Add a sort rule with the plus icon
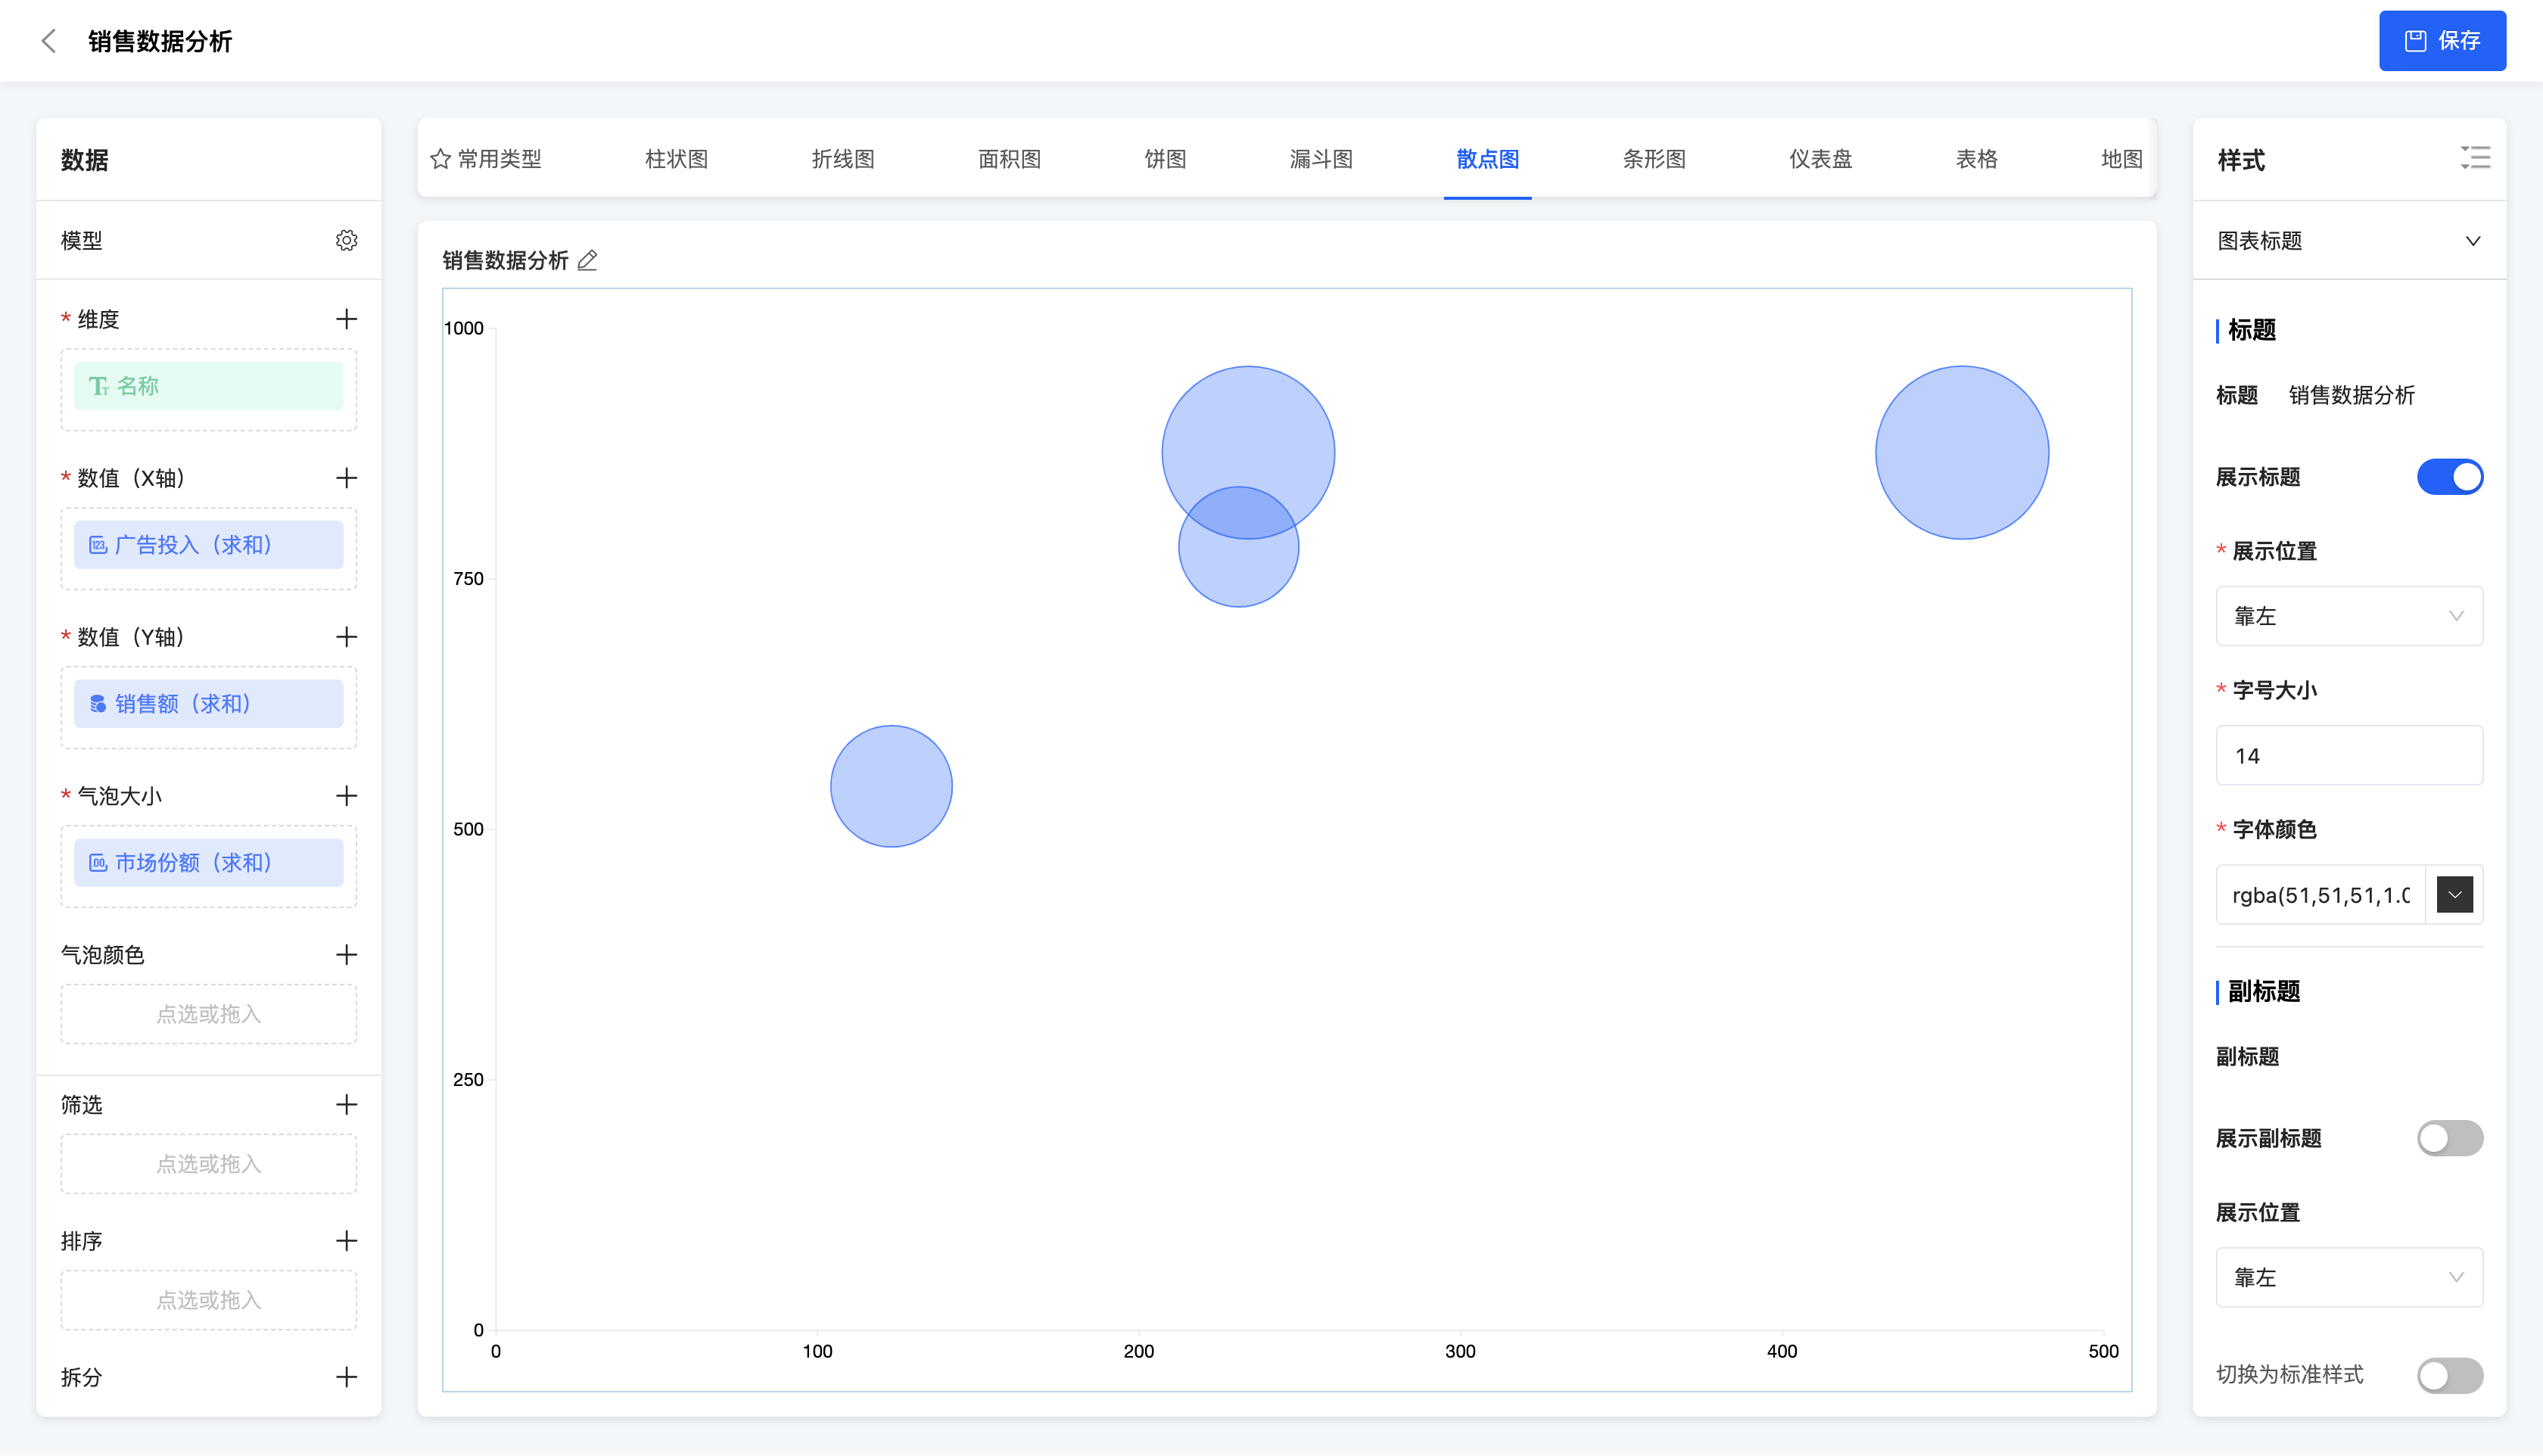This screenshot has width=2543, height=1456. pyautogui.click(x=346, y=1241)
